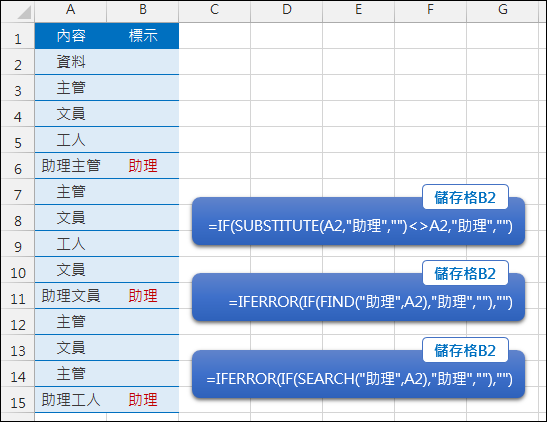This screenshot has width=547, height=422.
Task: Select row 1 header
Action: [18, 36]
